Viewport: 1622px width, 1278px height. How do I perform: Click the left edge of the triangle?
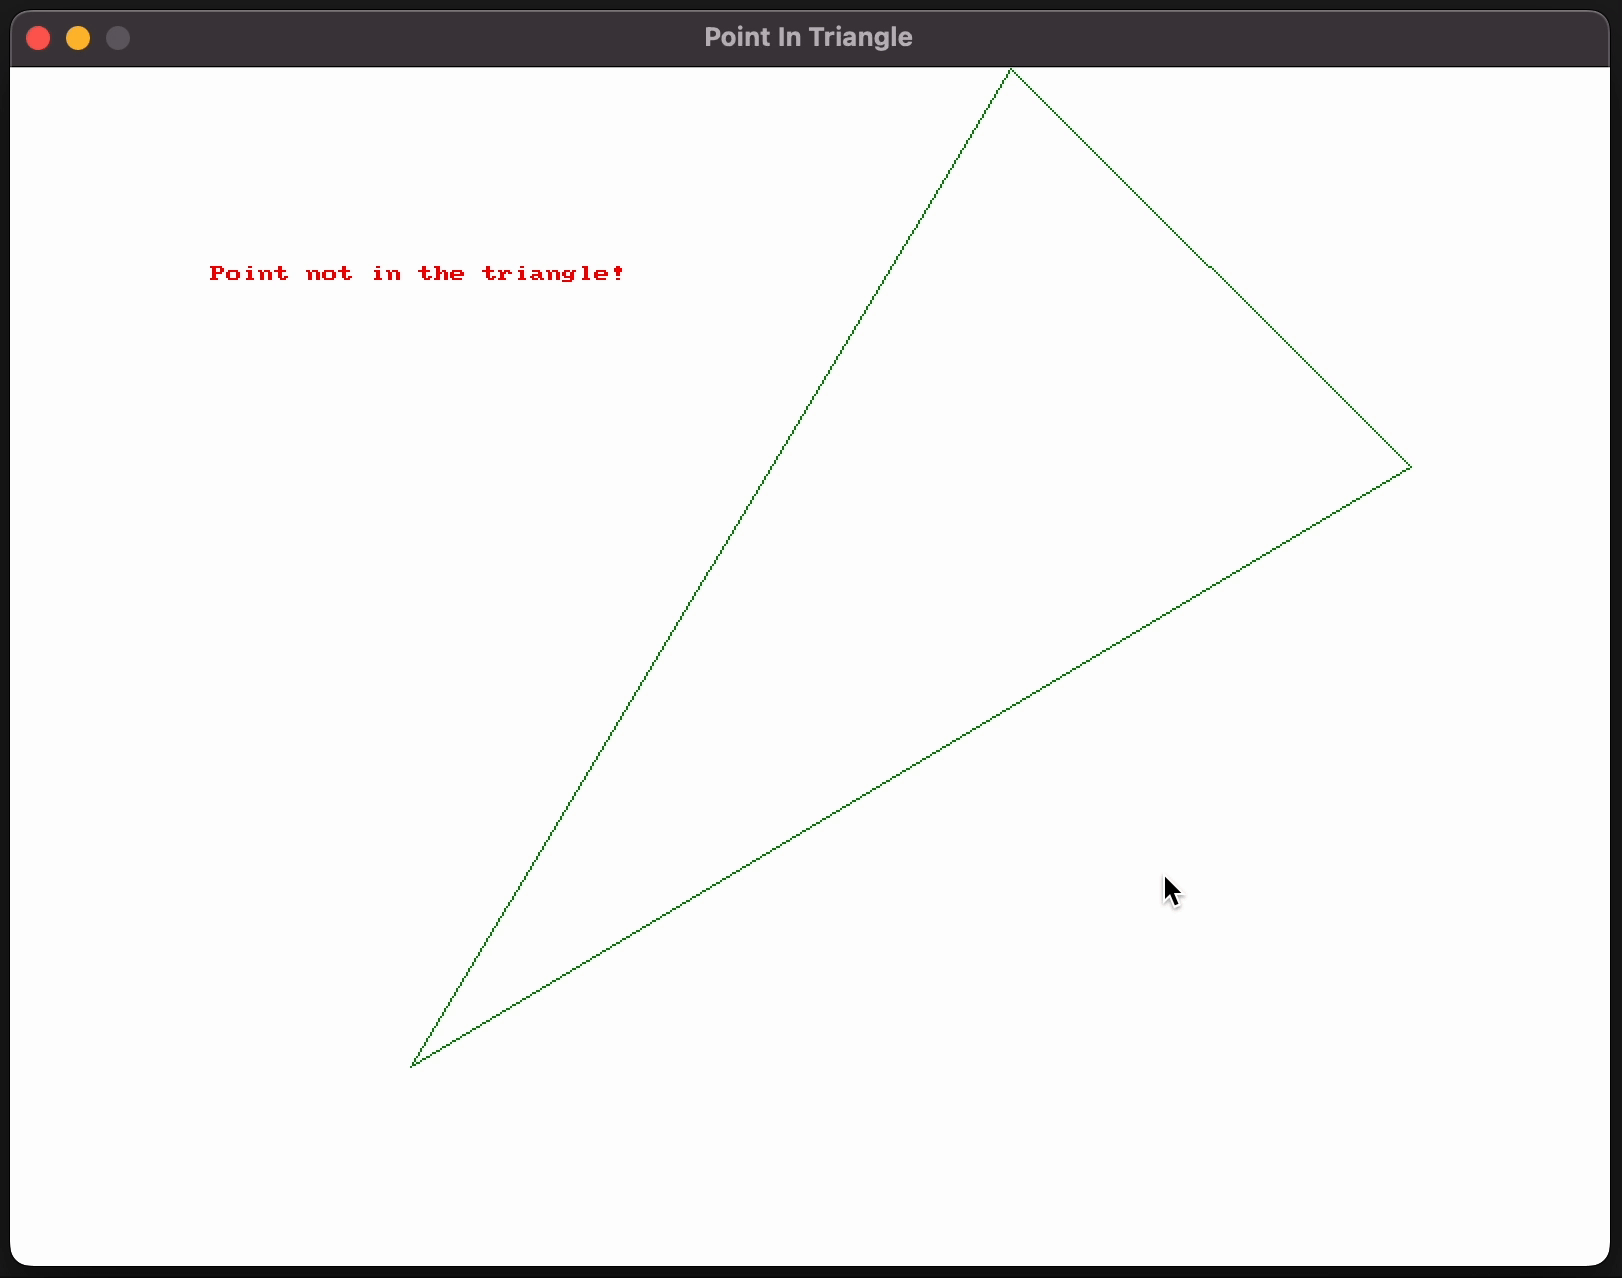(x=710, y=570)
